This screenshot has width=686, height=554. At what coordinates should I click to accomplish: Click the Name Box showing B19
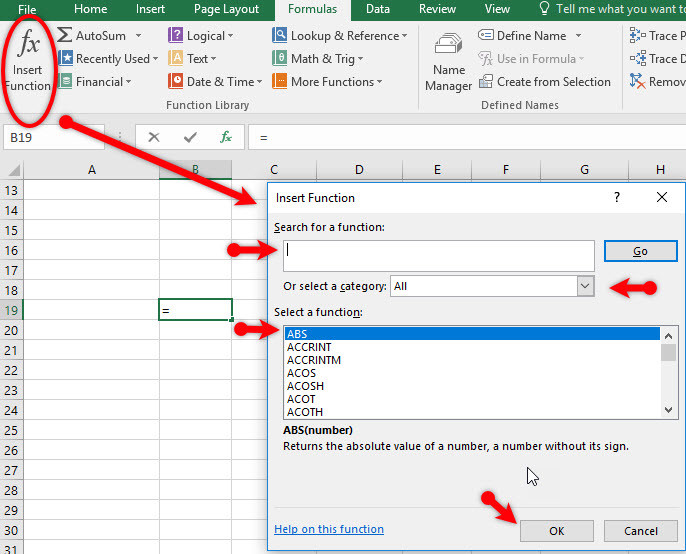(54, 137)
